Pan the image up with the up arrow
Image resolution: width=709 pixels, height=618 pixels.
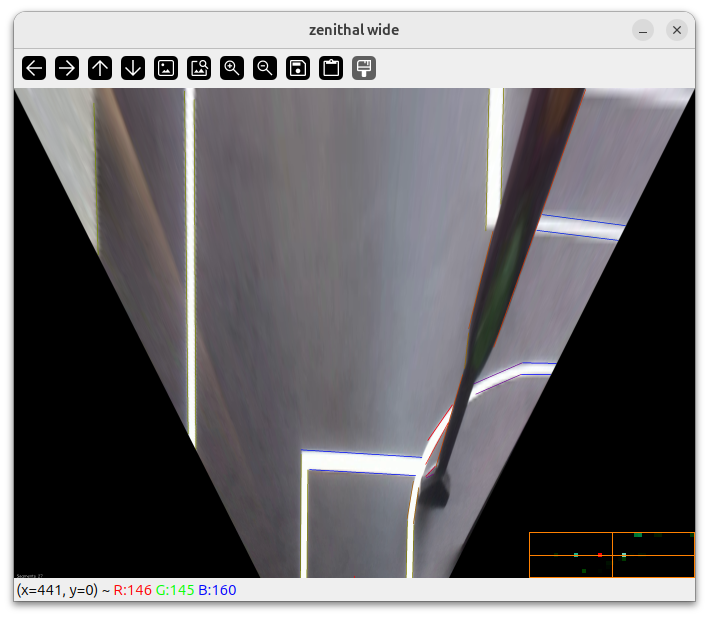pyautogui.click(x=100, y=68)
